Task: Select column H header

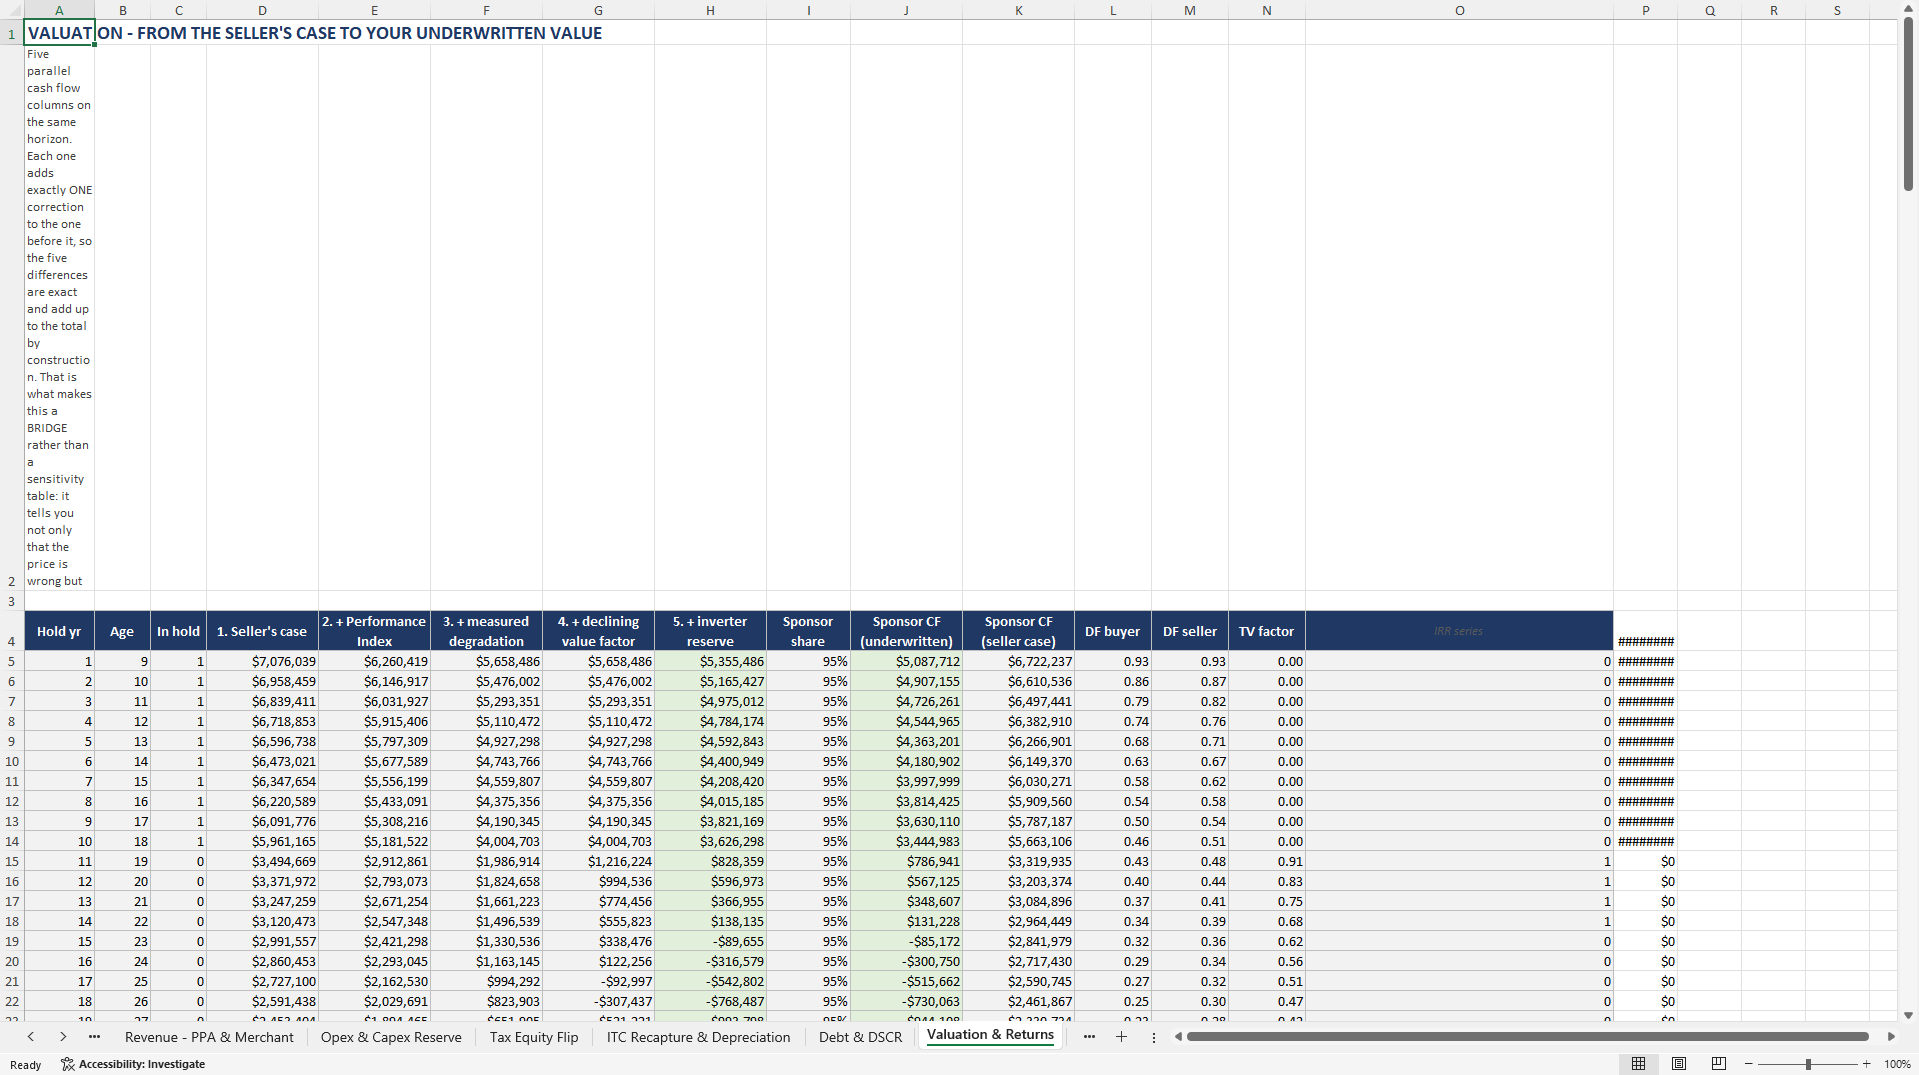Action: coord(710,10)
